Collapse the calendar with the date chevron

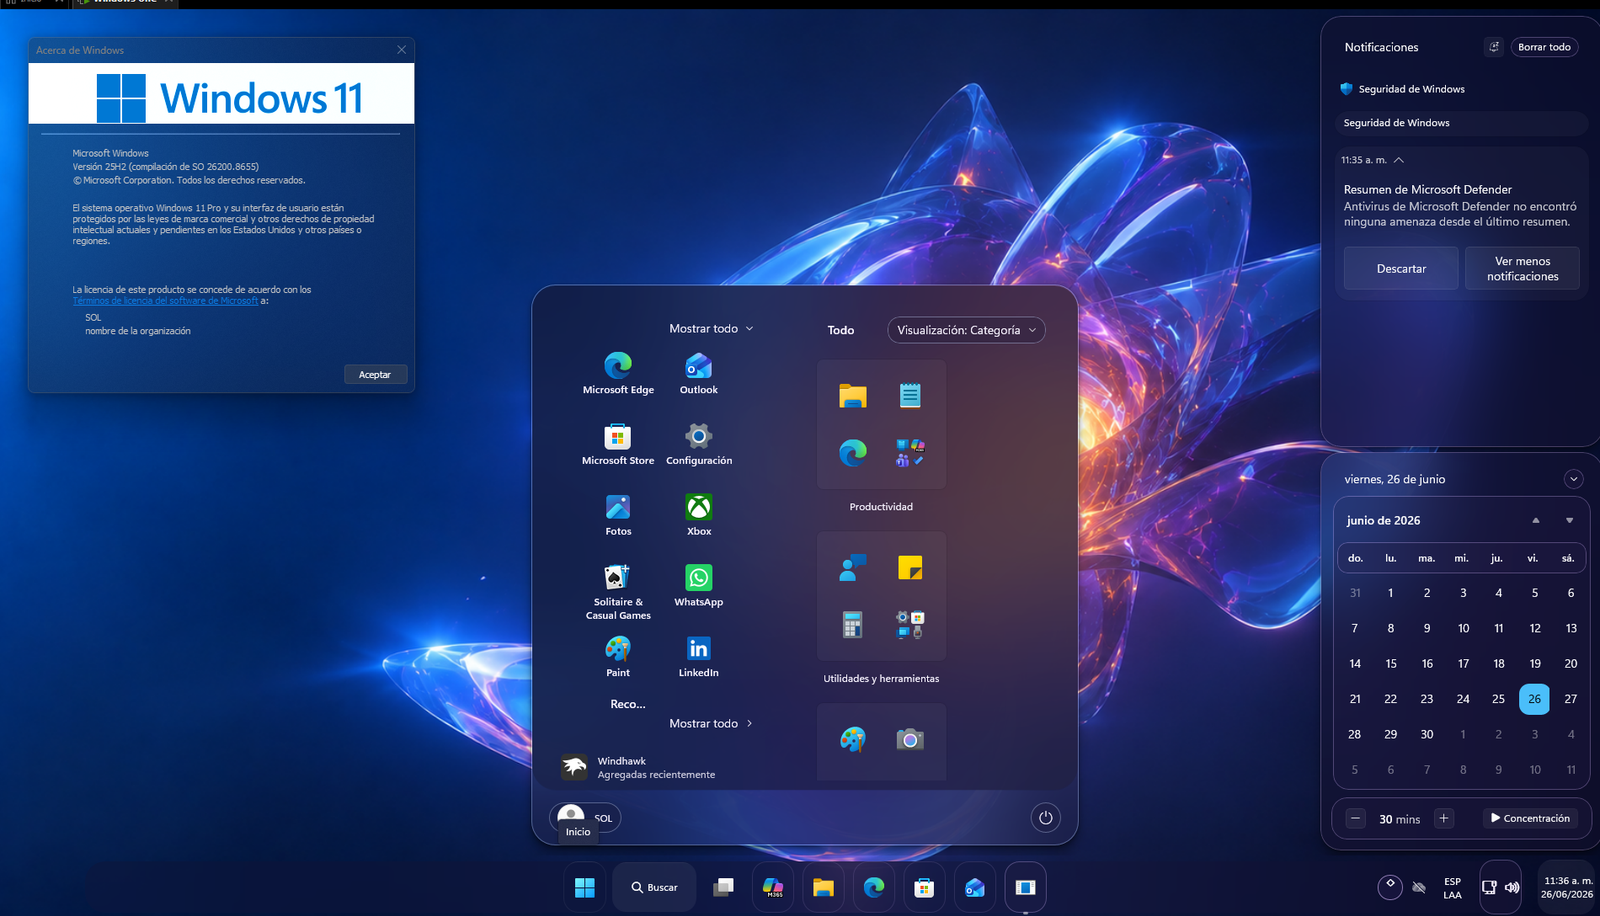(1573, 479)
